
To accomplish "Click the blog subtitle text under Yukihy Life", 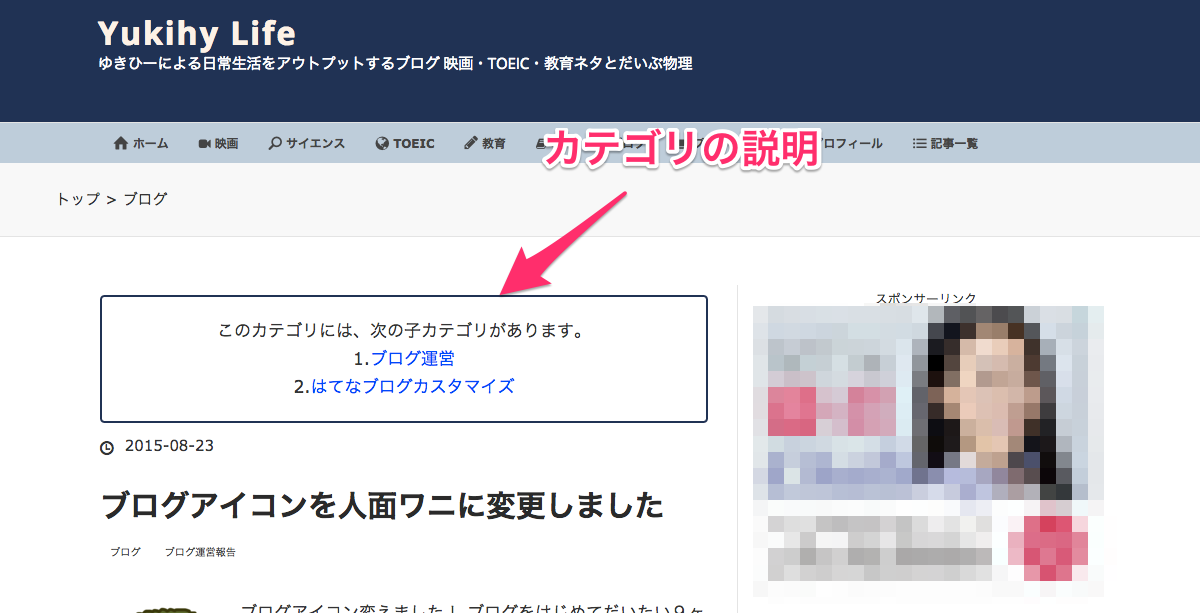I will (x=395, y=63).
